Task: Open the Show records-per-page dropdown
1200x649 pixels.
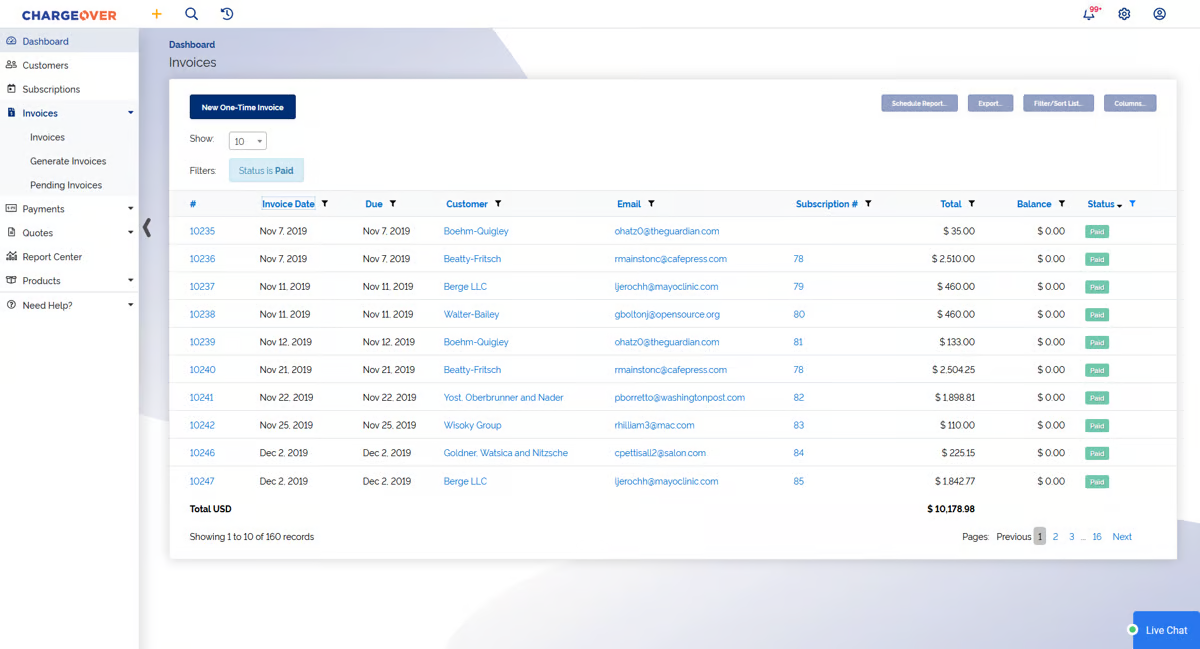Action: tap(247, 142)
